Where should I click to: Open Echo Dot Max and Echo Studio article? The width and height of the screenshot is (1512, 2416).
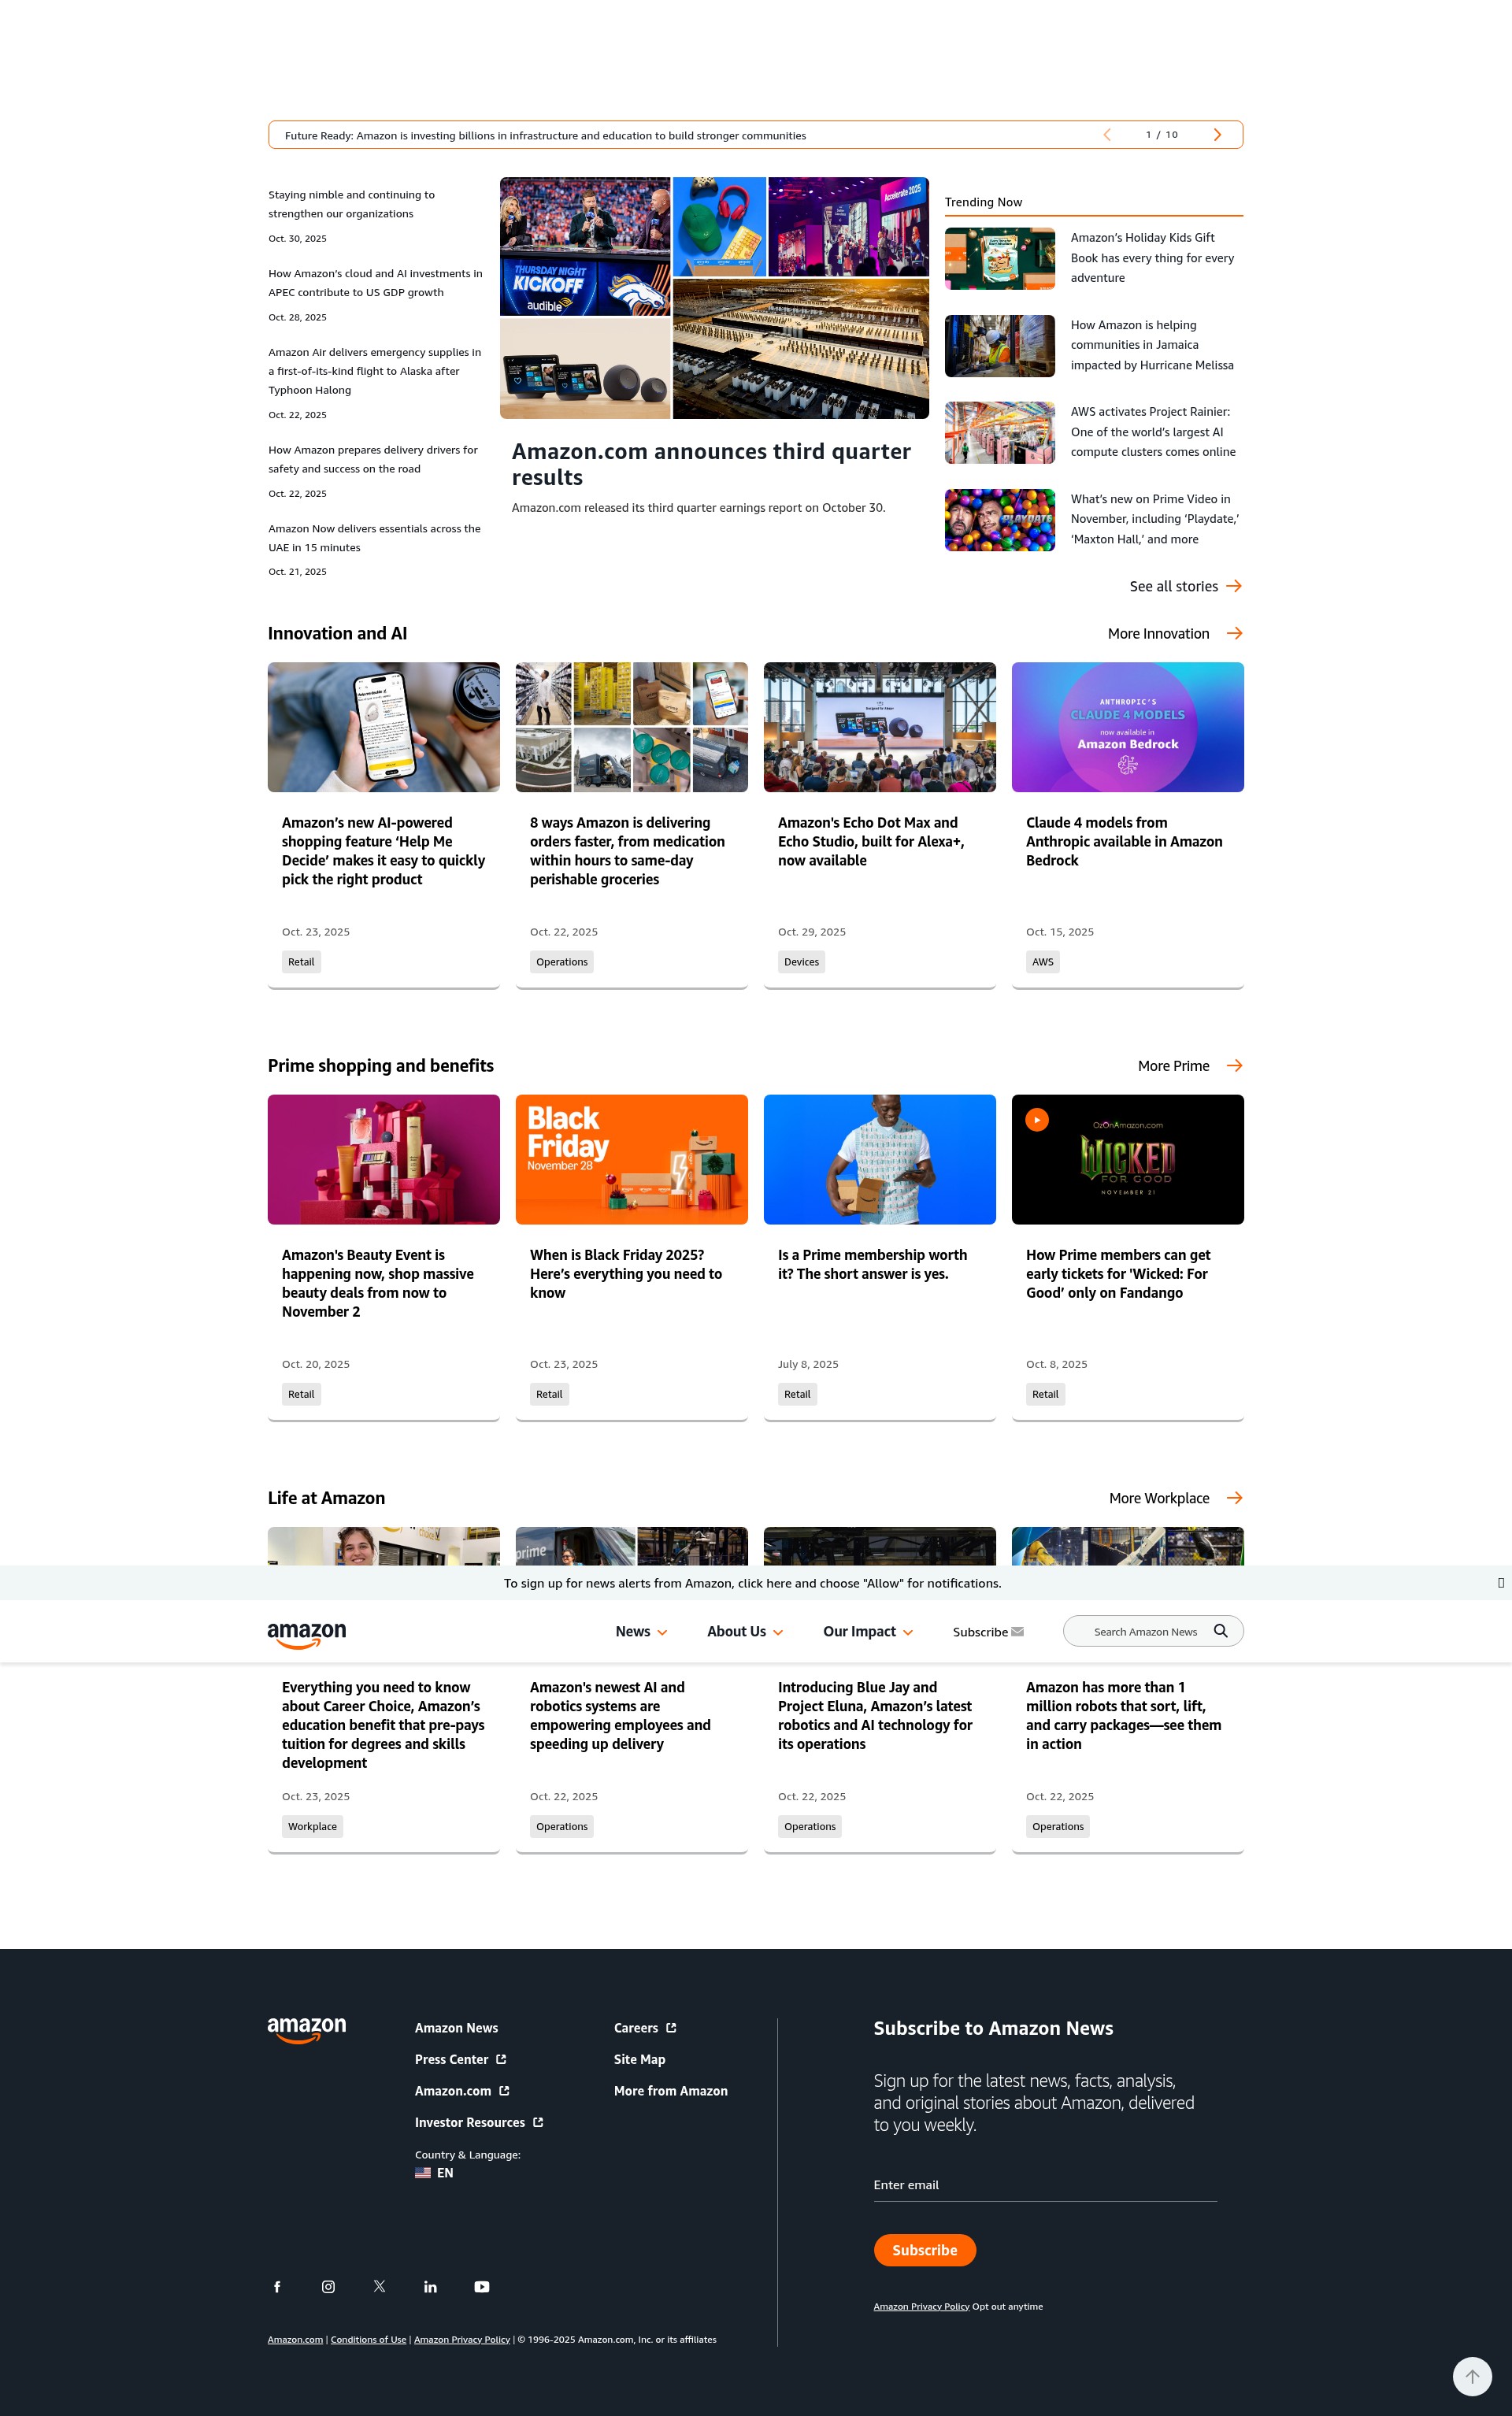click(871, 841)
